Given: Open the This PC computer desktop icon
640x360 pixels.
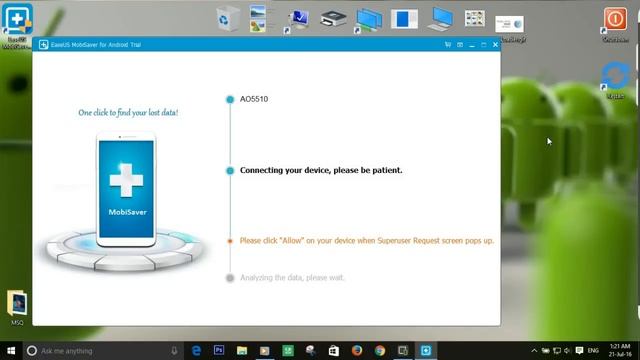Looking at the screenshot, I should point(440,19).
